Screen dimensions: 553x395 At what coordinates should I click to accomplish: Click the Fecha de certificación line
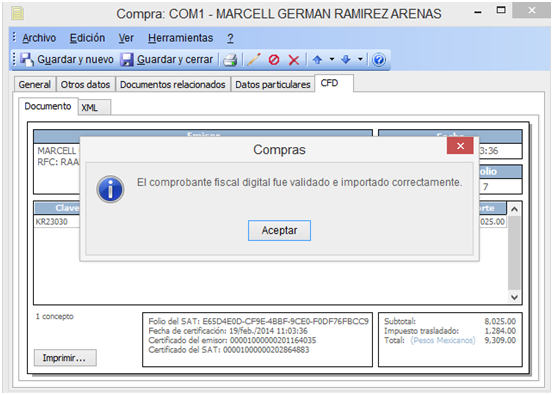point(228,331)
